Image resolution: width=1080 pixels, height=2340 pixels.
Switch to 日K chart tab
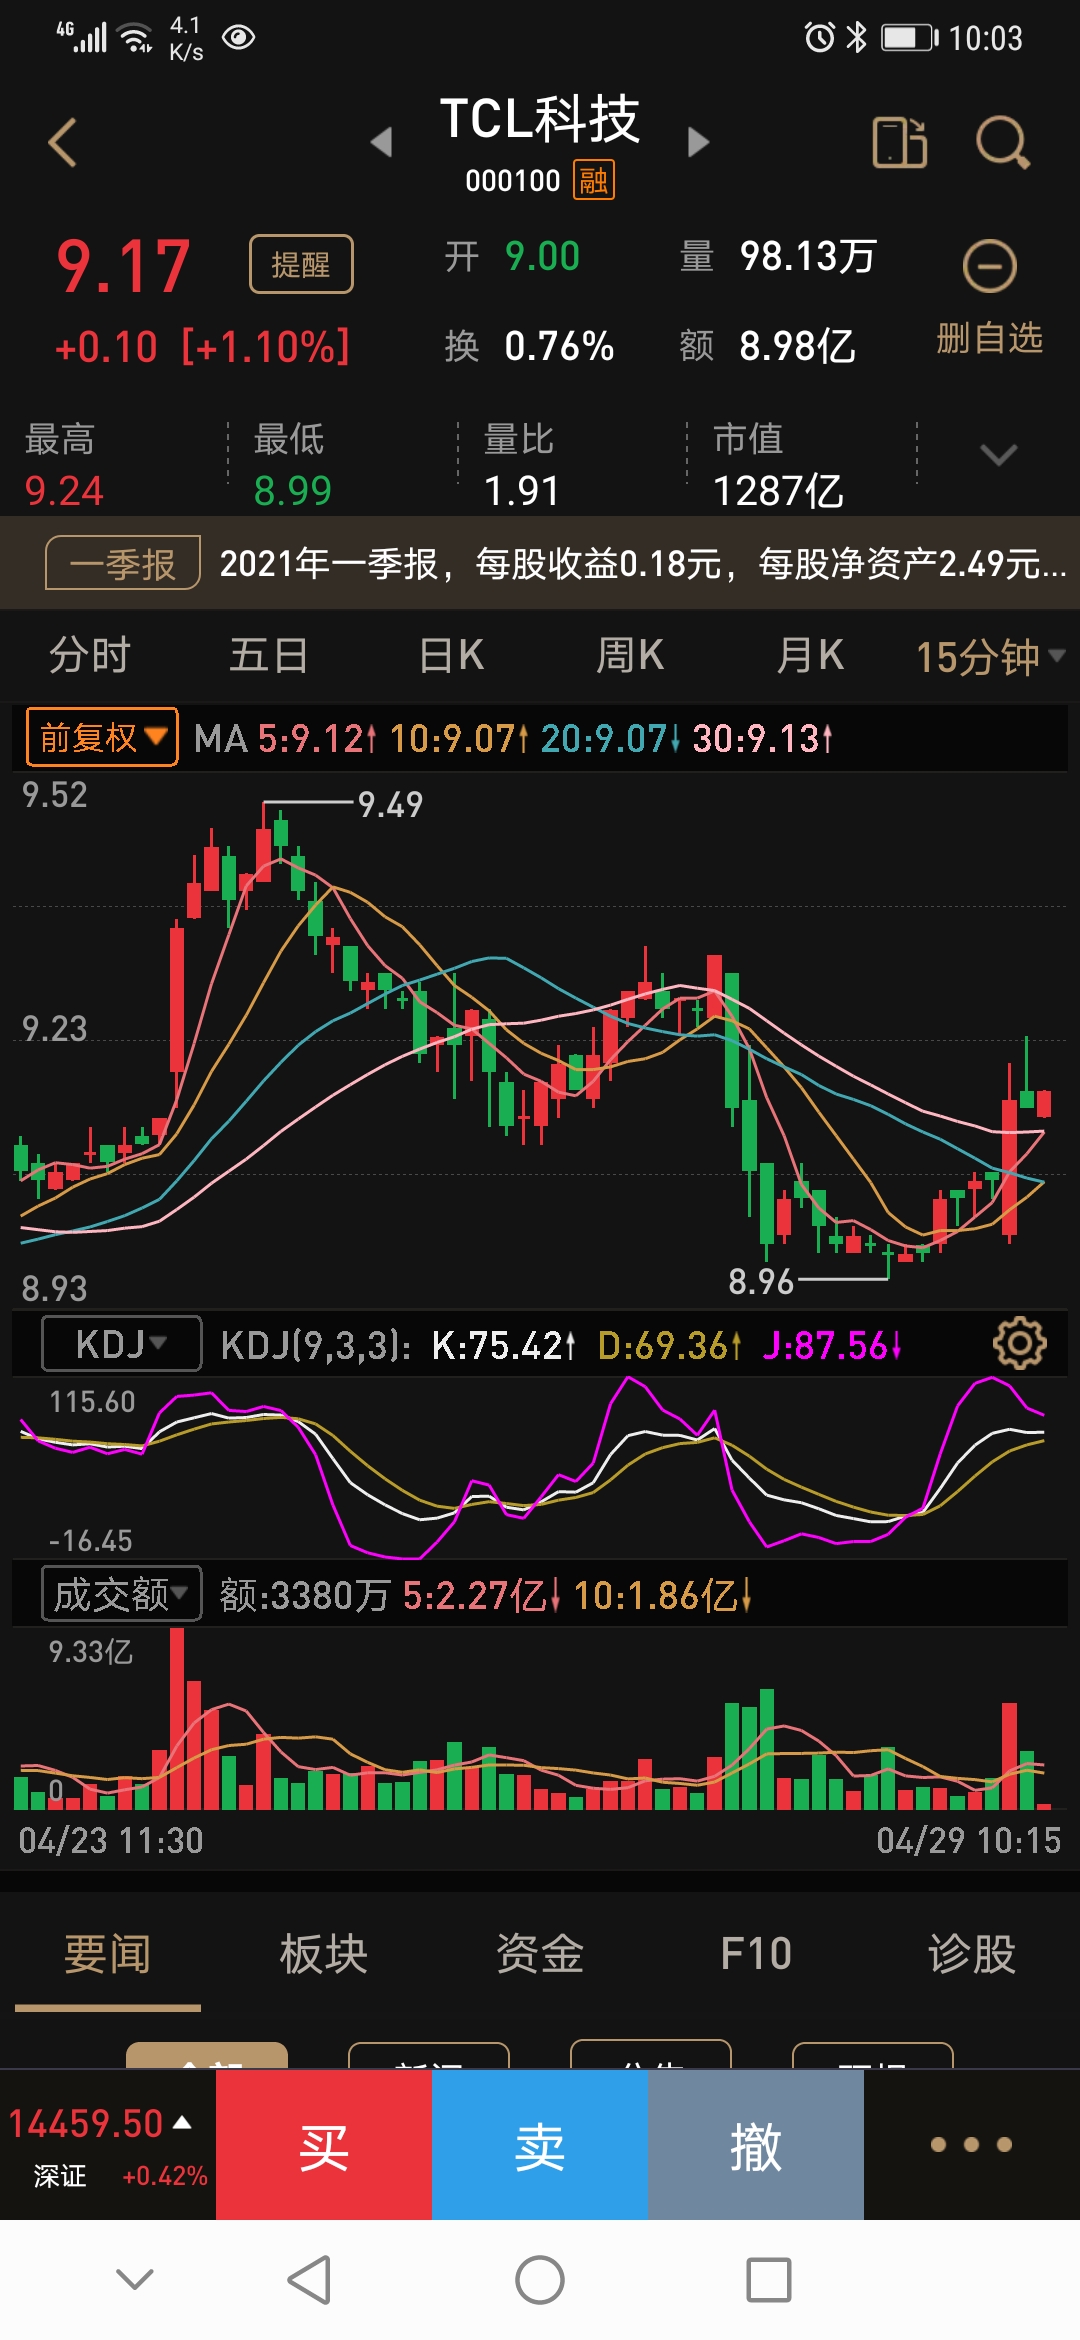451,656
